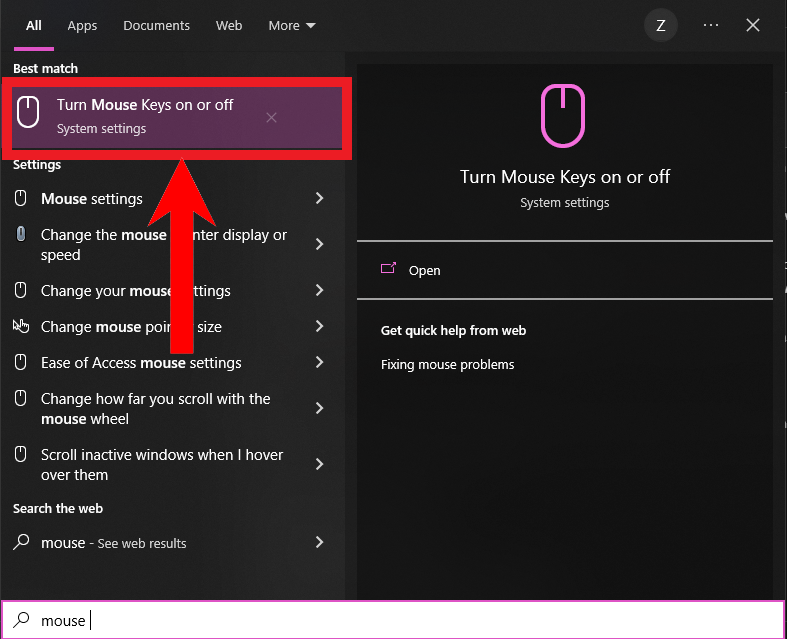Click the mouse icon on the best match

pyautogui.click(x=29, y=113)
